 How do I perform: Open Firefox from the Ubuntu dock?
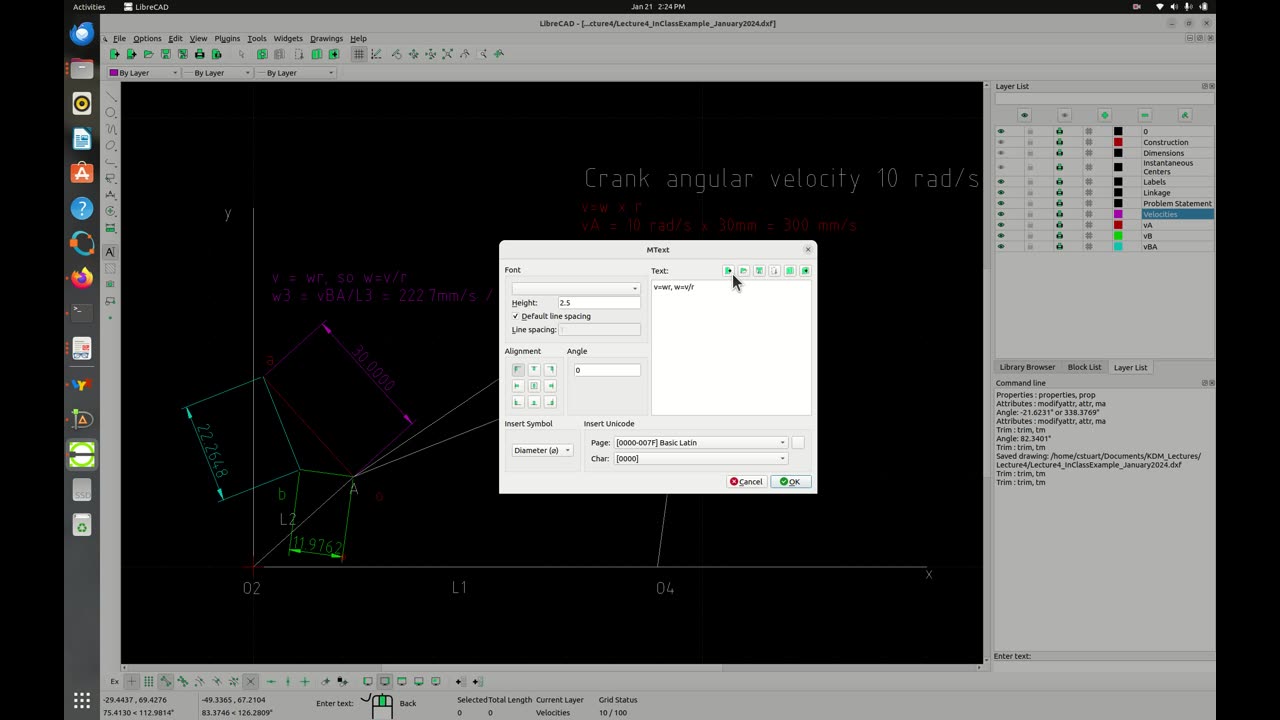coord(82,278)
